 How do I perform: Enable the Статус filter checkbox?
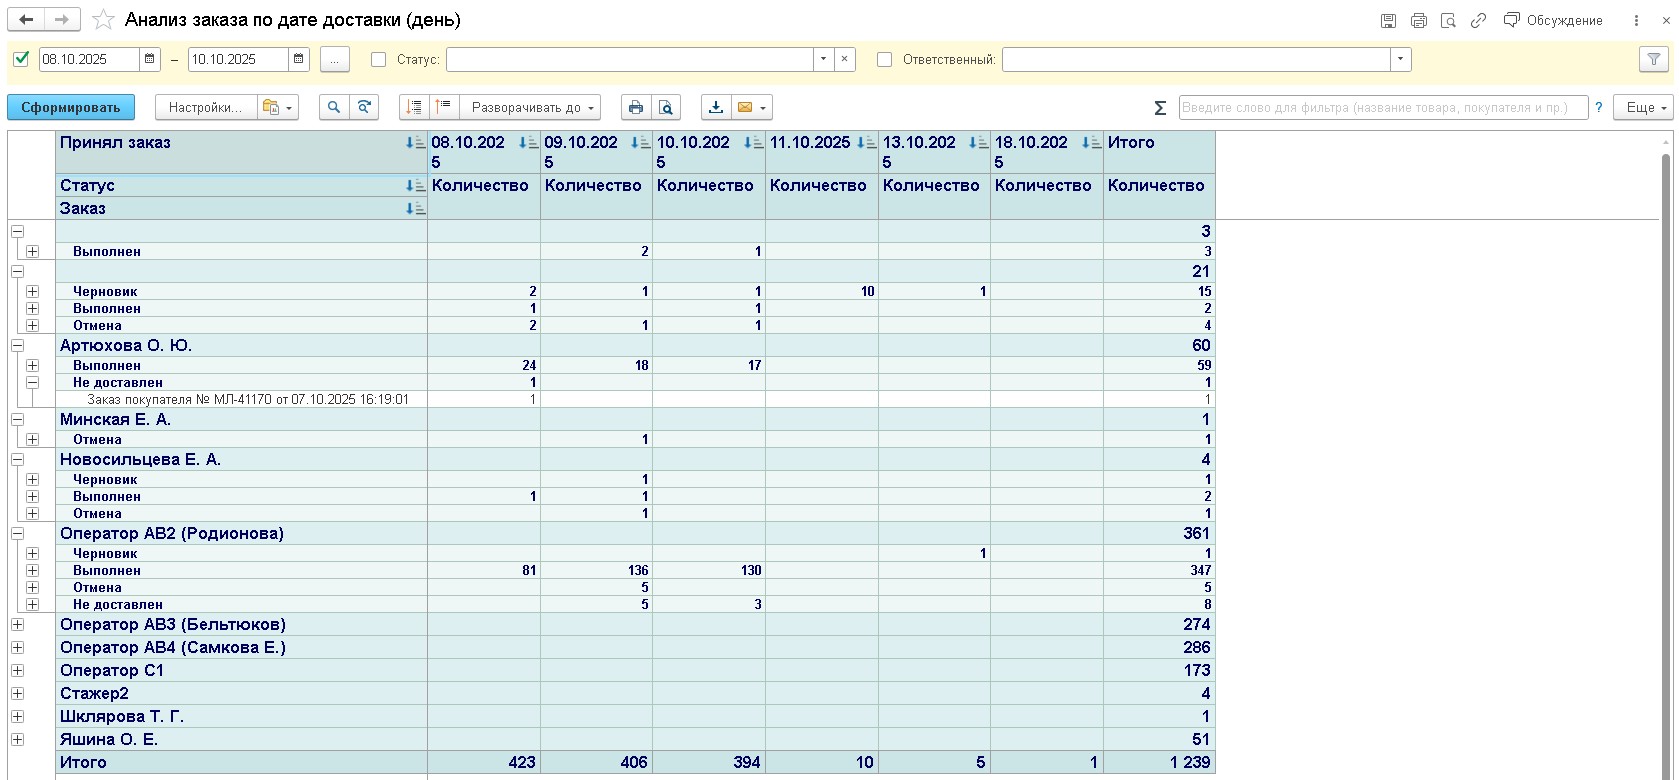pyautogui.click(x=379, y=60)
